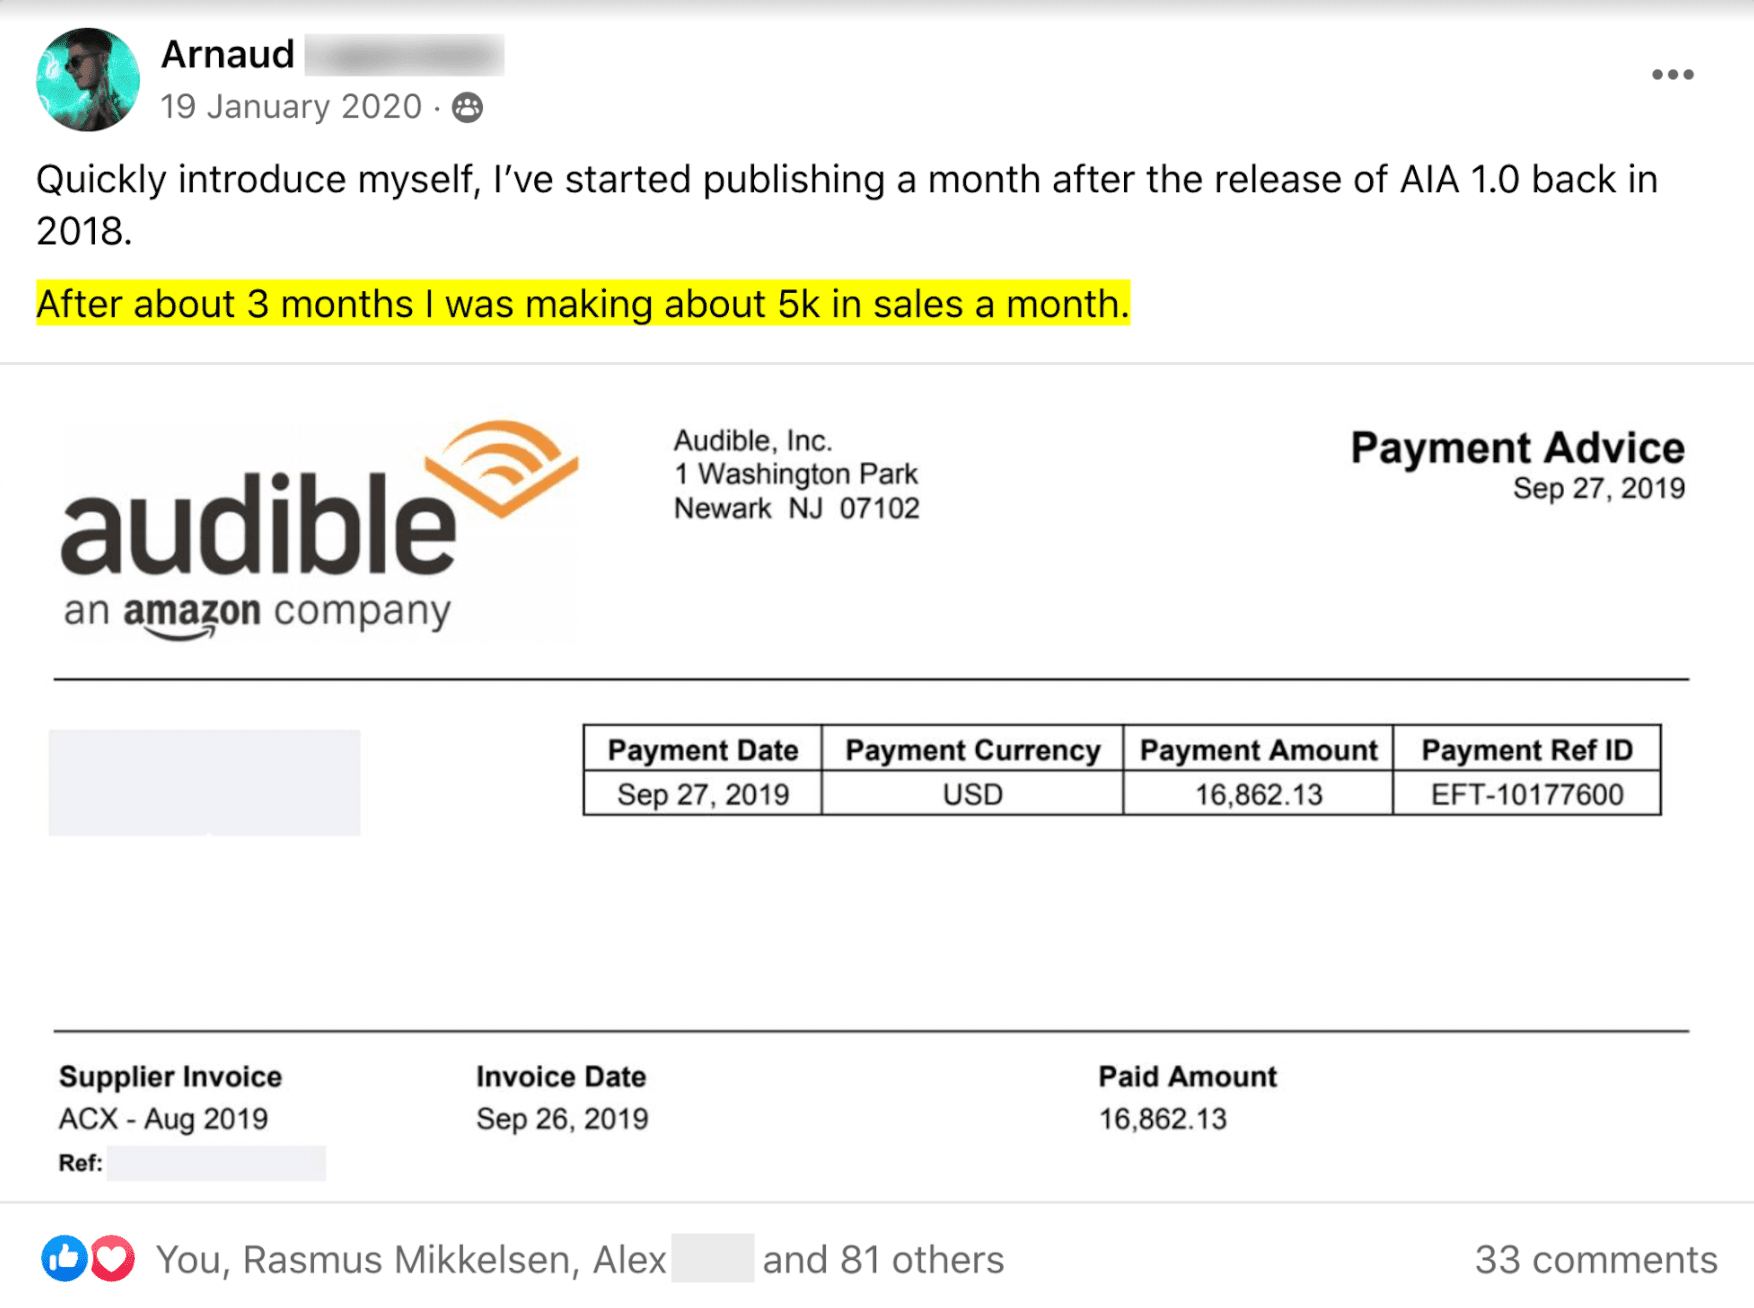Screen dimensions: 1754x1308
Task: Click the 19 January 2020 timestamp
Action: pyautogui.click(x=291, y=107)
